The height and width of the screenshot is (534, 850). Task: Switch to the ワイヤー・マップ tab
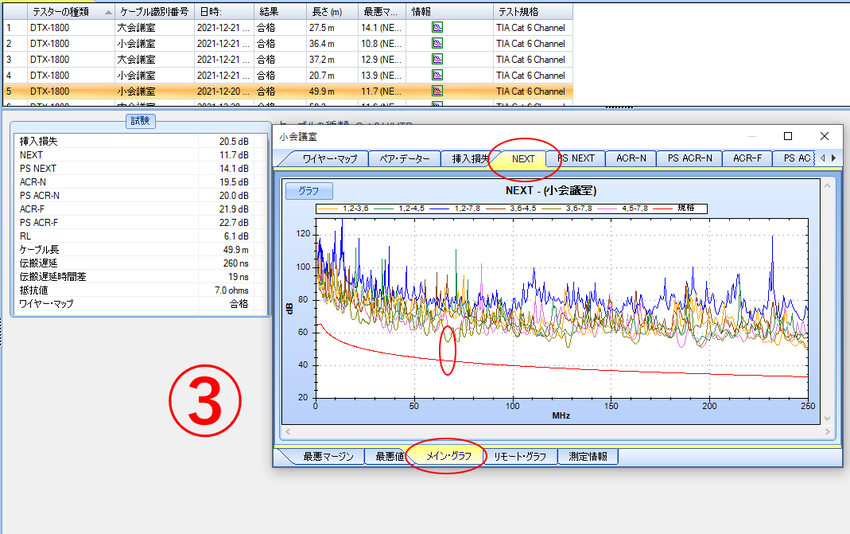point(329,159)
